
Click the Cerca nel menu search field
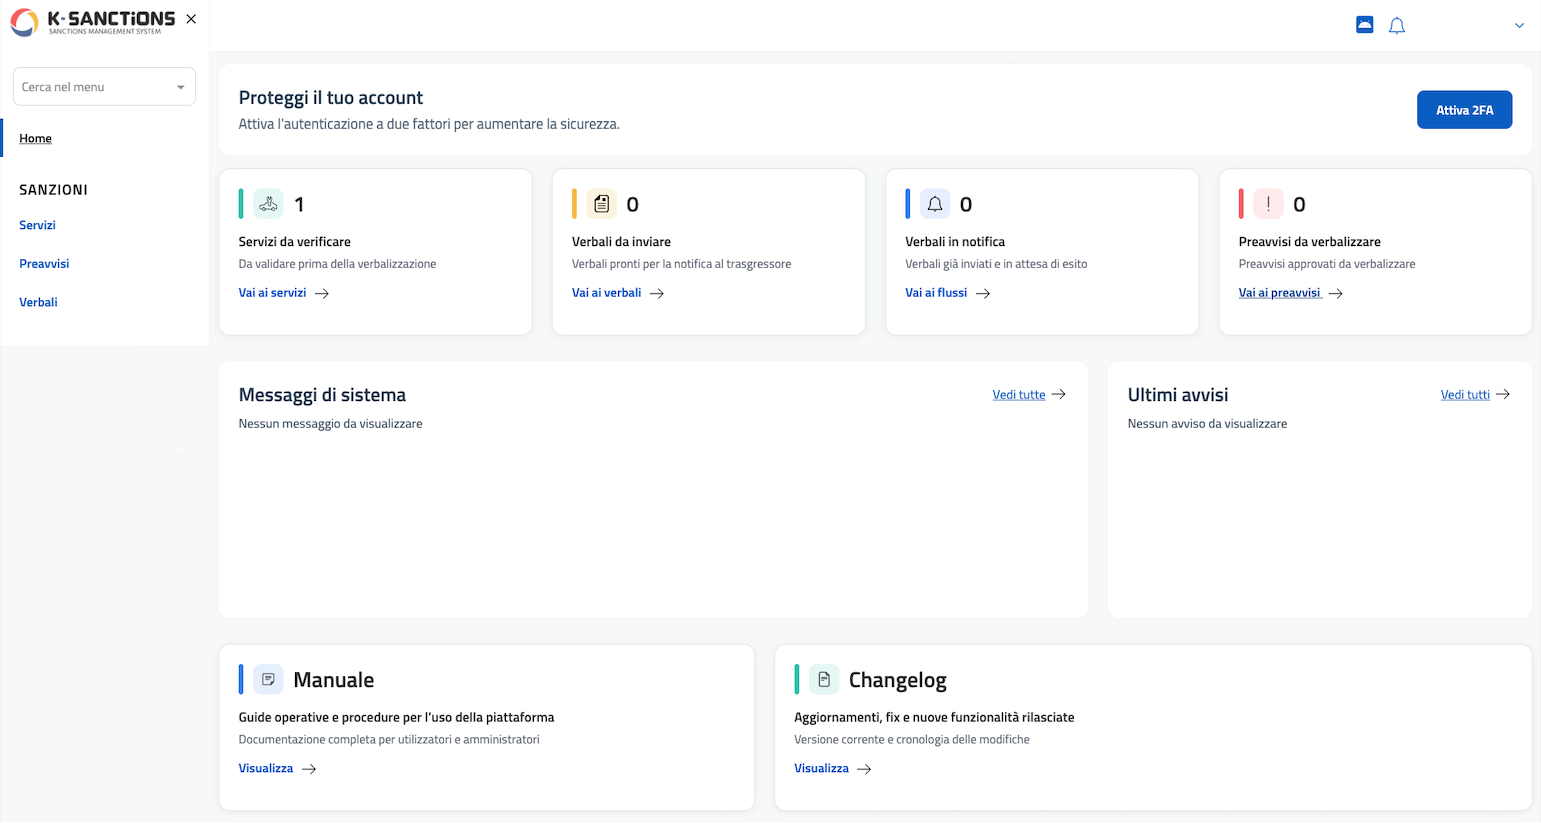(x=90, y=87)
